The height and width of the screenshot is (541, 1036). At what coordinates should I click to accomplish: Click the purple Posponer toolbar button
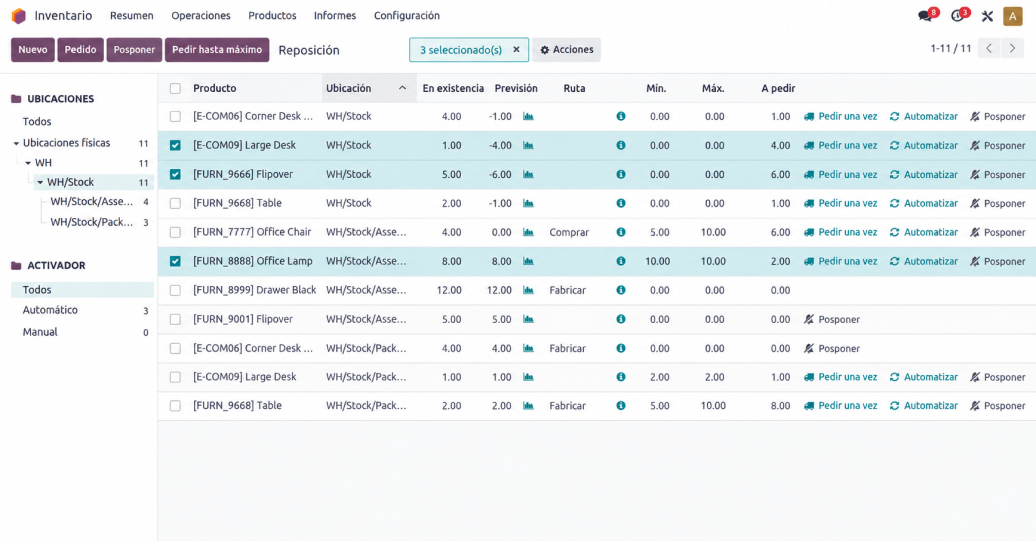click(x=134, y=50)
